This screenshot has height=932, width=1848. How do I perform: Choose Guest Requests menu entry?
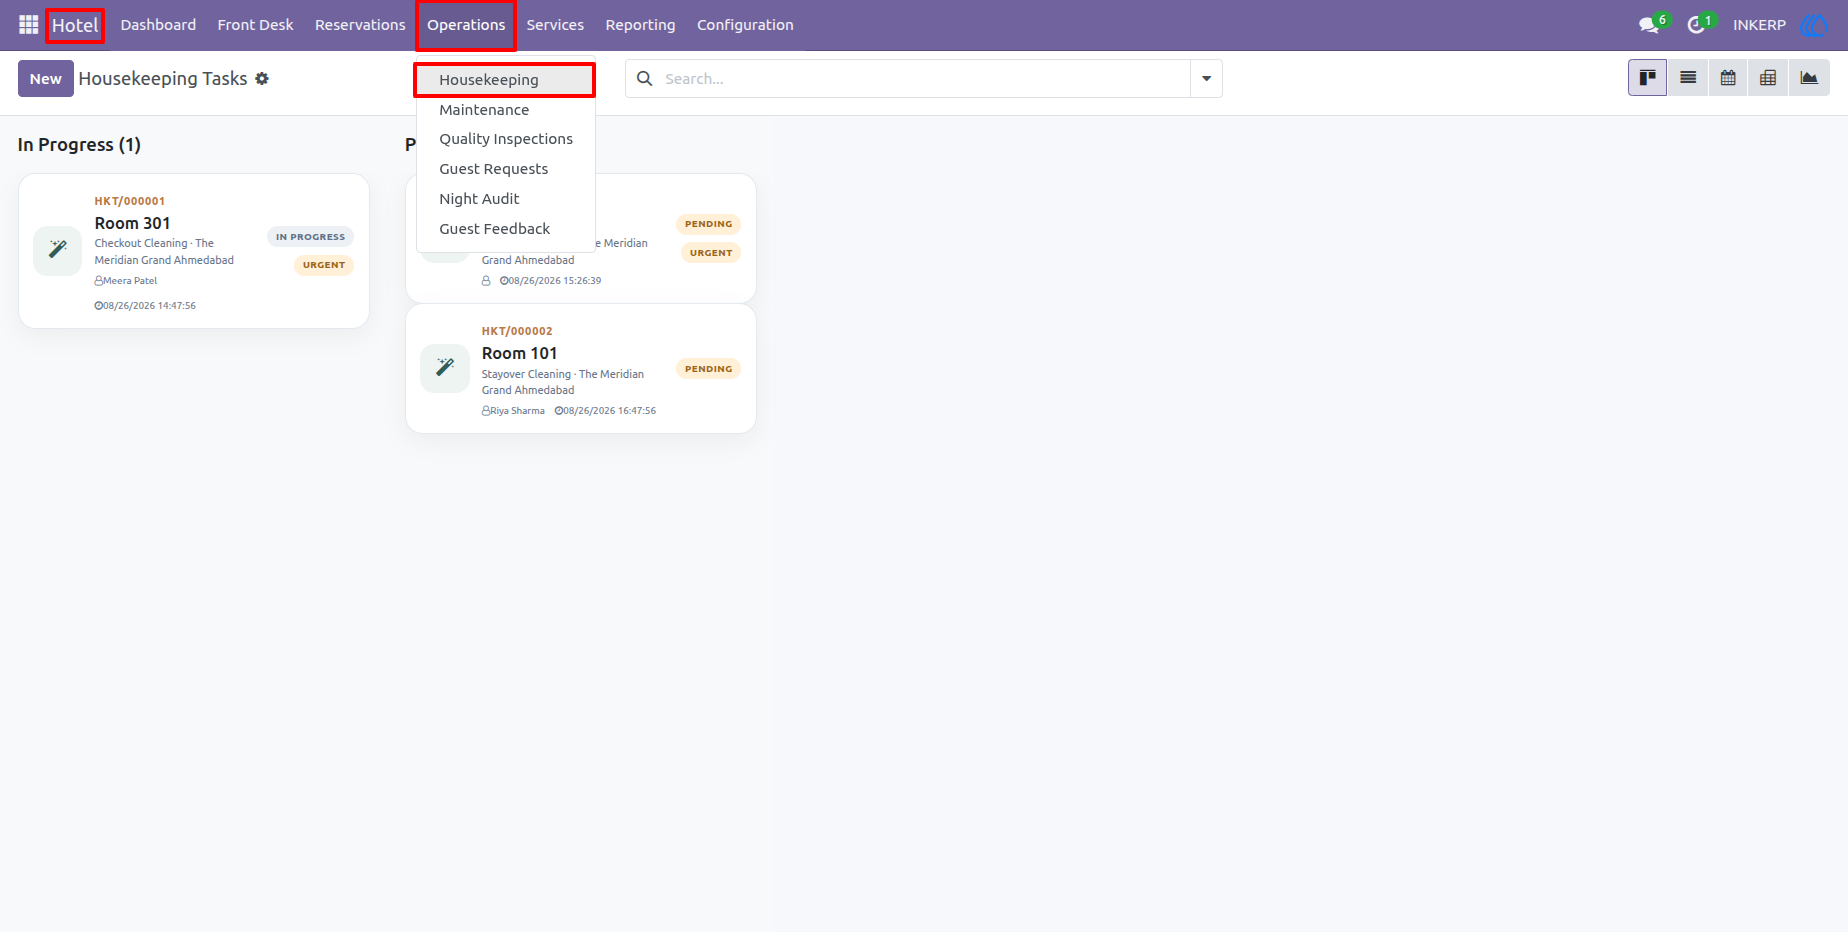tap(505, 169)
